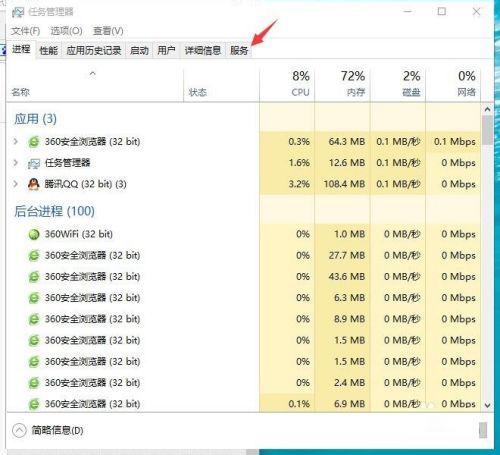Screen dimensions: 500x455
Task: Click the 任务管理器 row icon under 应用
Action: point(33,163)
